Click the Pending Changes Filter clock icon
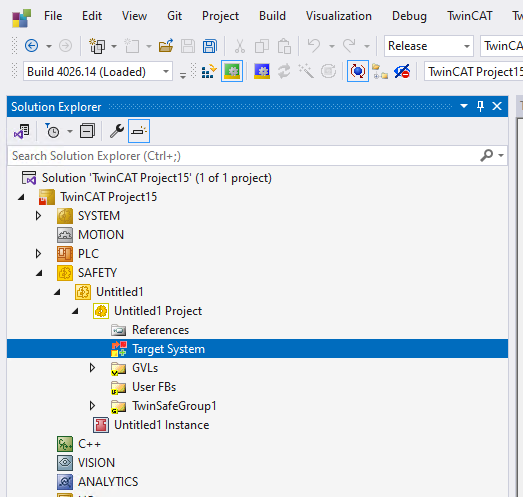Screen dimensions: 523x497 coord(52,131)
